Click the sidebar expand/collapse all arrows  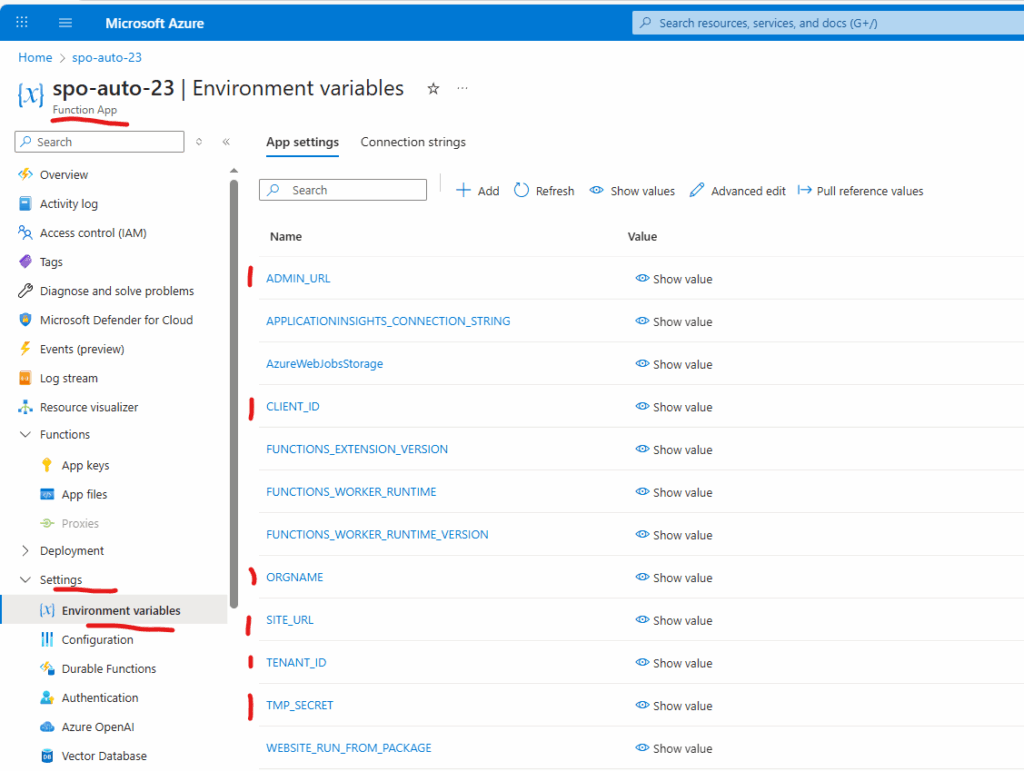[x=199, y=142]
